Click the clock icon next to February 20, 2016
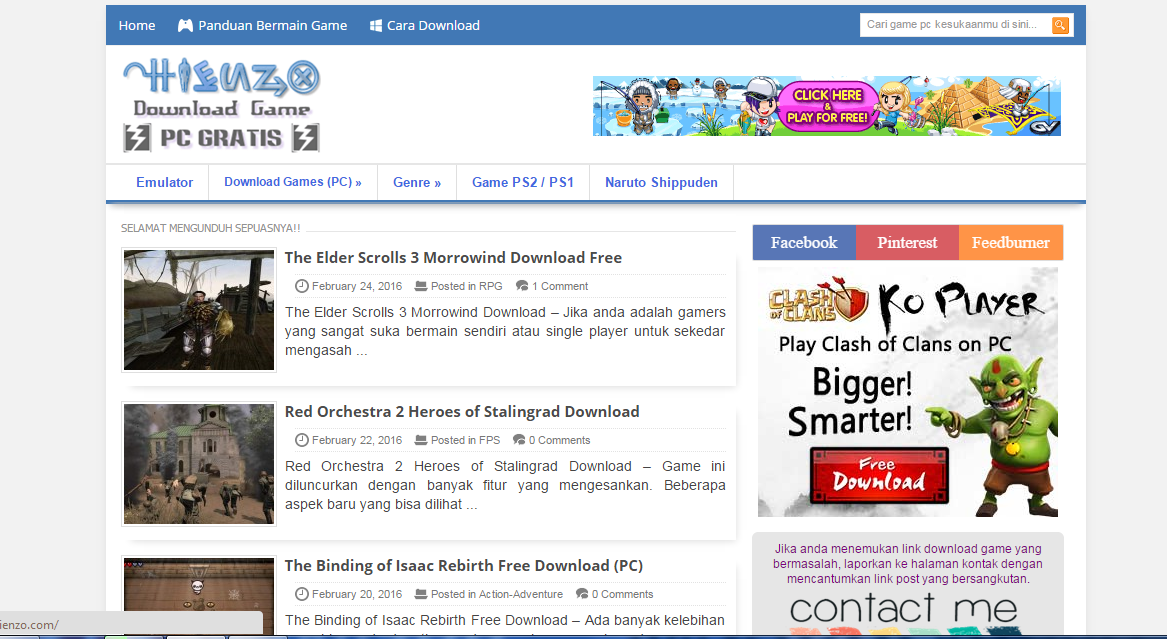The height and width of the screenshot is (639, 1167). (301, 594)
